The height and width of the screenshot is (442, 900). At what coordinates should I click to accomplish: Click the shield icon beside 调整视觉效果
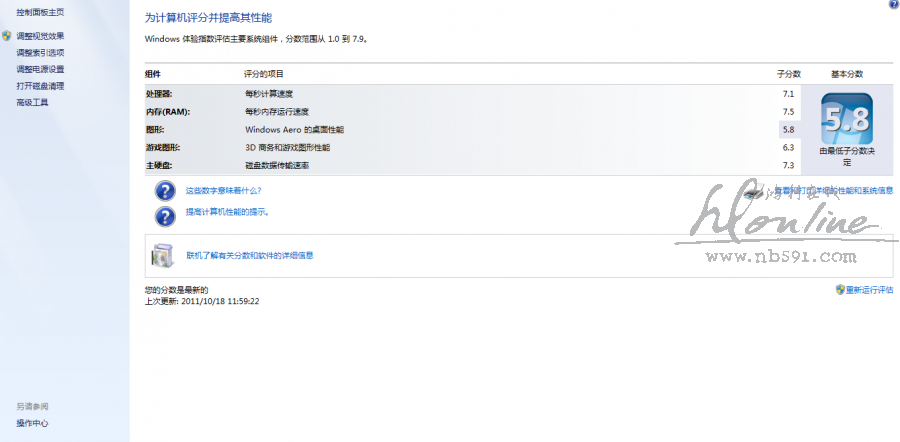pyautogui.click(x=6, y=36)
